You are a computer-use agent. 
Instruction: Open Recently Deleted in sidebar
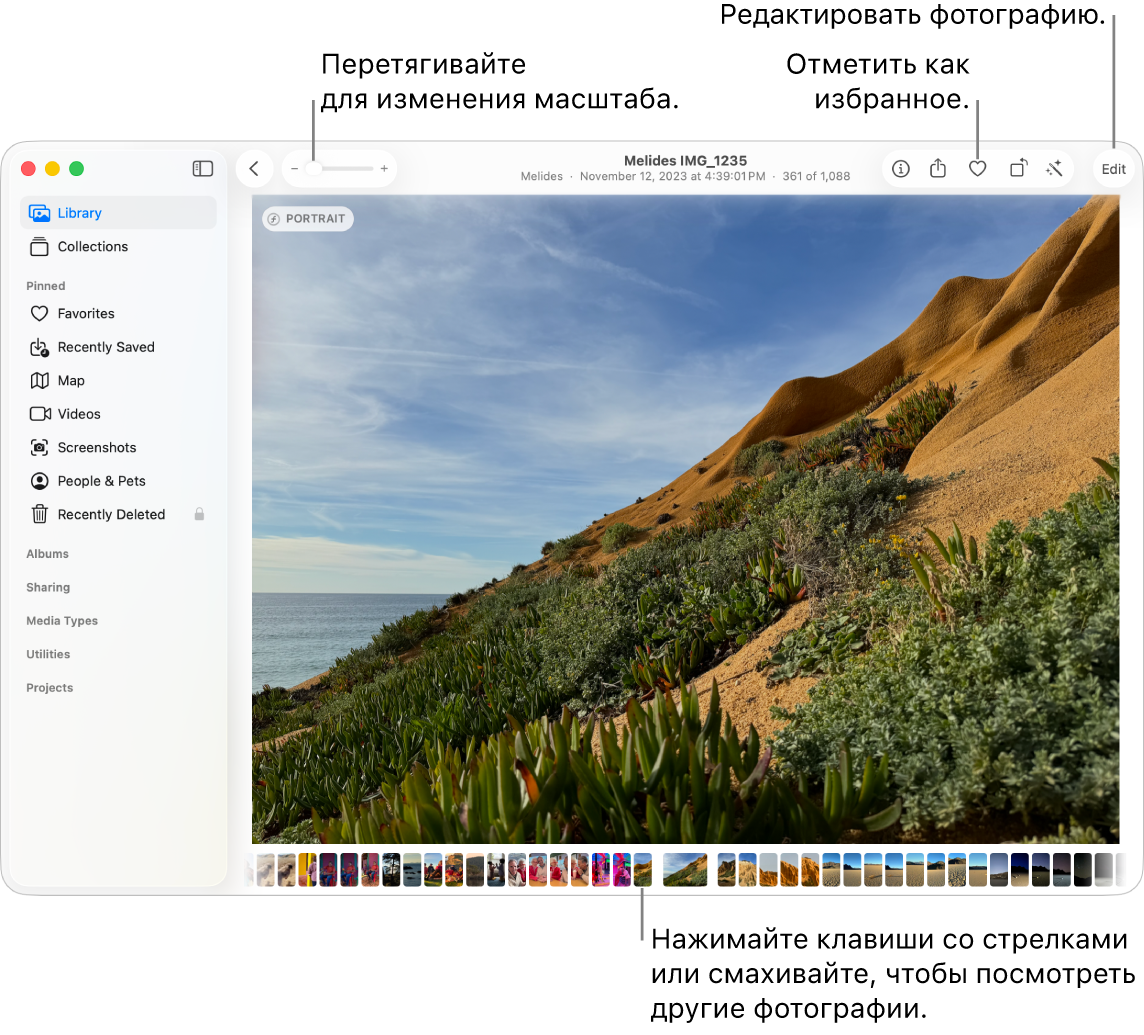111,514
